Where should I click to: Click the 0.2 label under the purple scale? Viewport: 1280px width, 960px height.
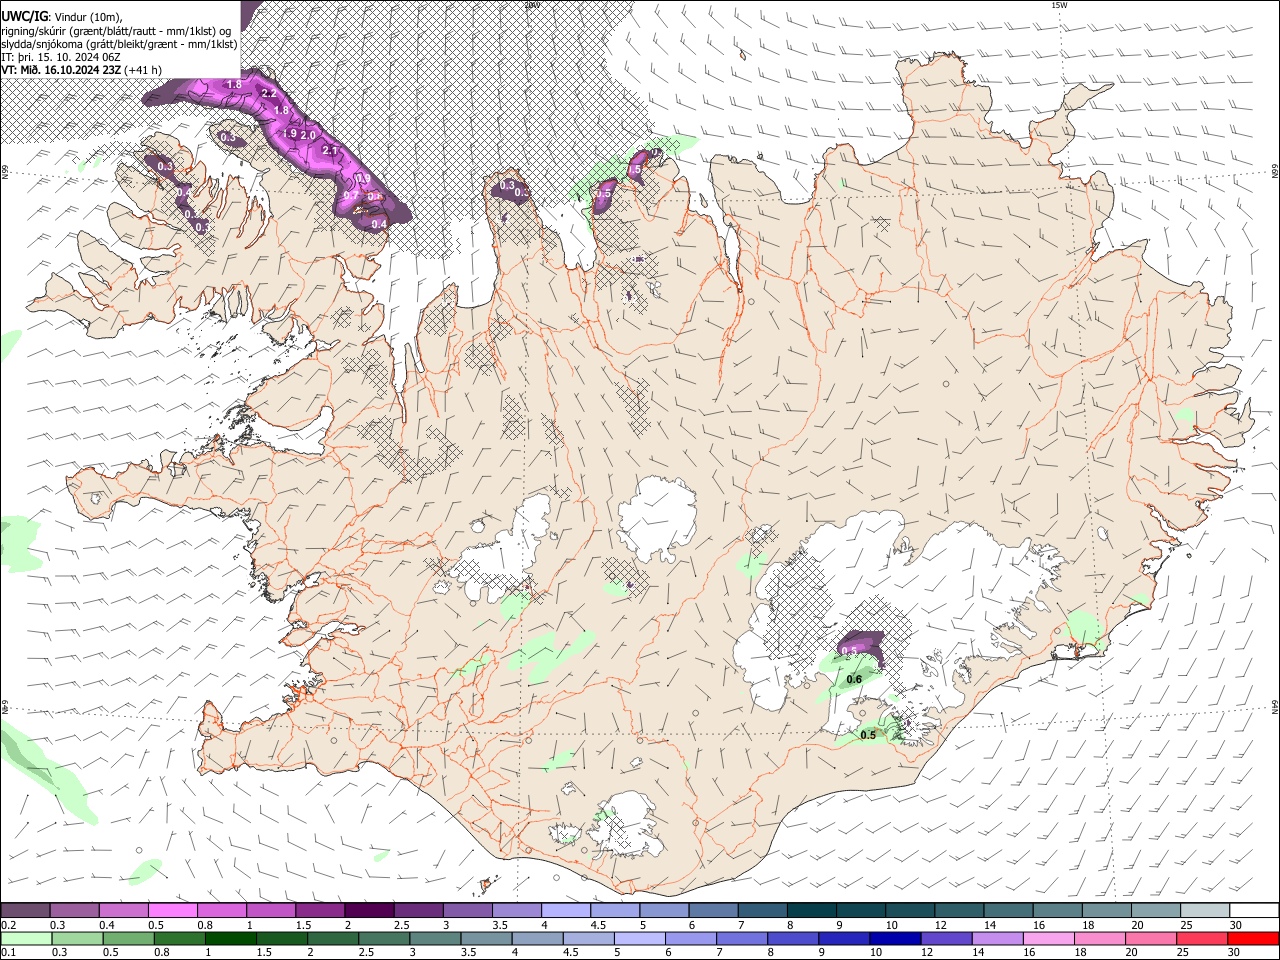9,925
